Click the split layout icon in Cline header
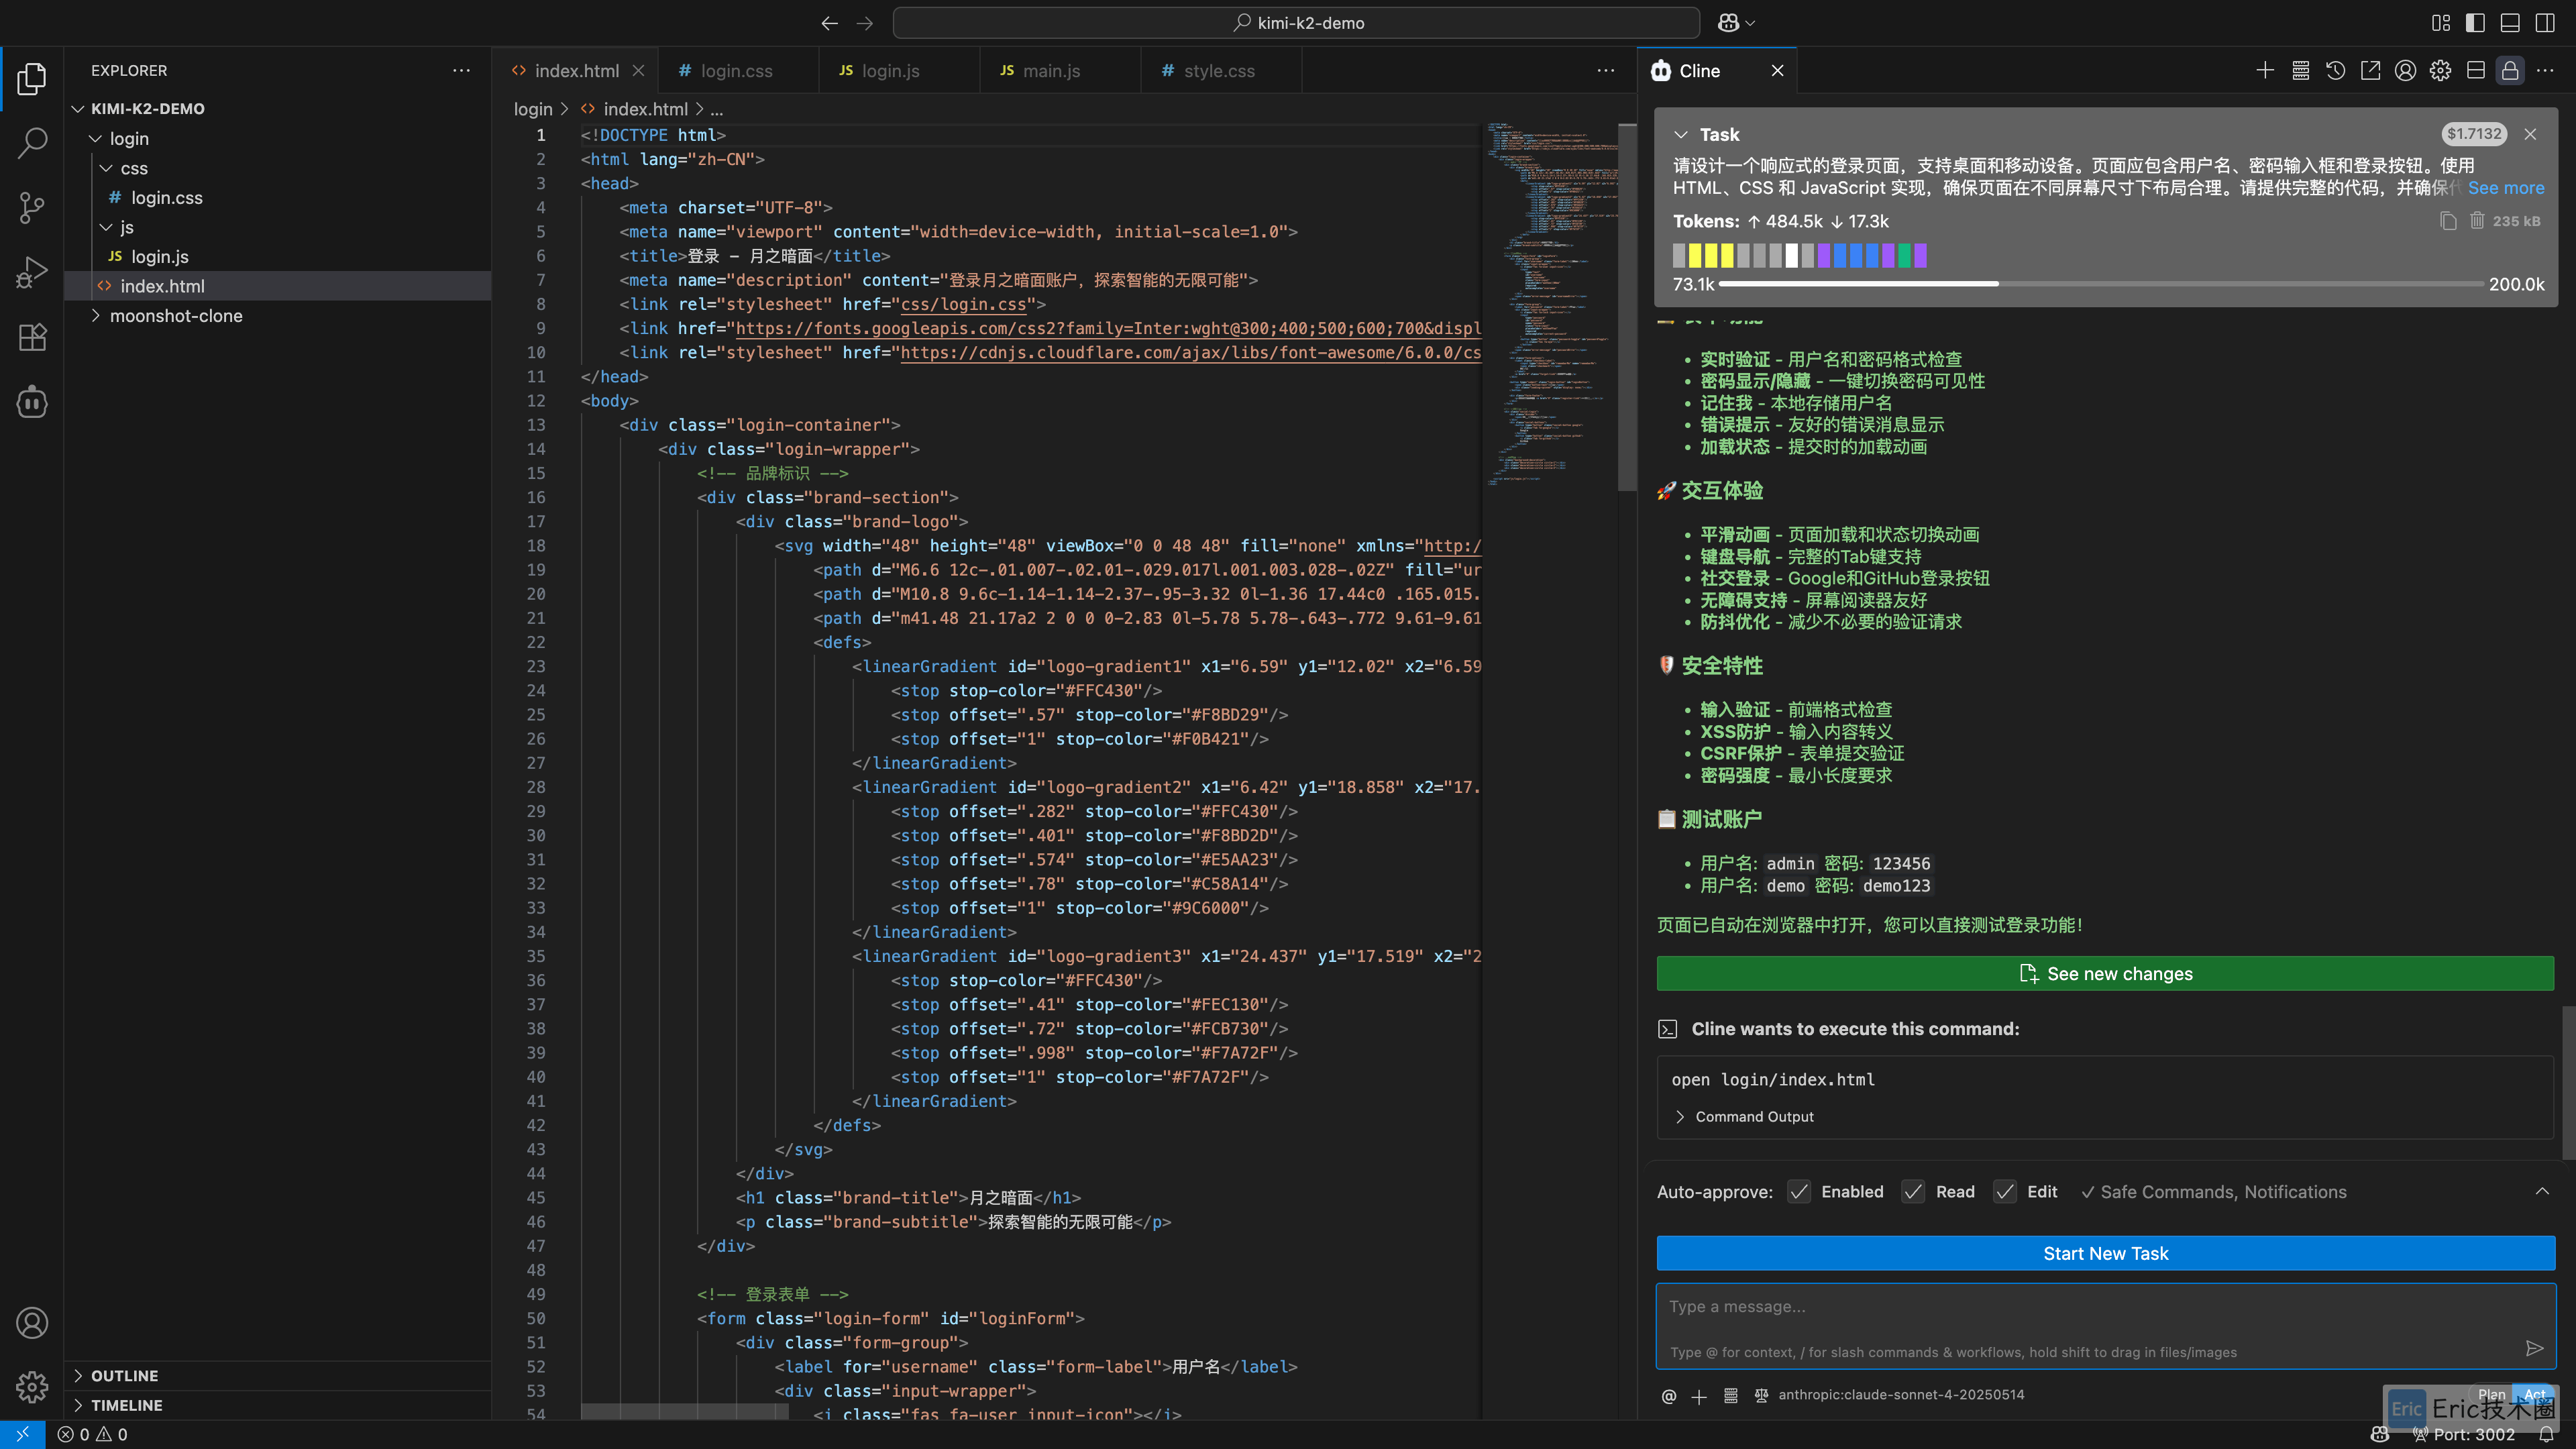Screen dimensions: 2576x1449 2475,70
